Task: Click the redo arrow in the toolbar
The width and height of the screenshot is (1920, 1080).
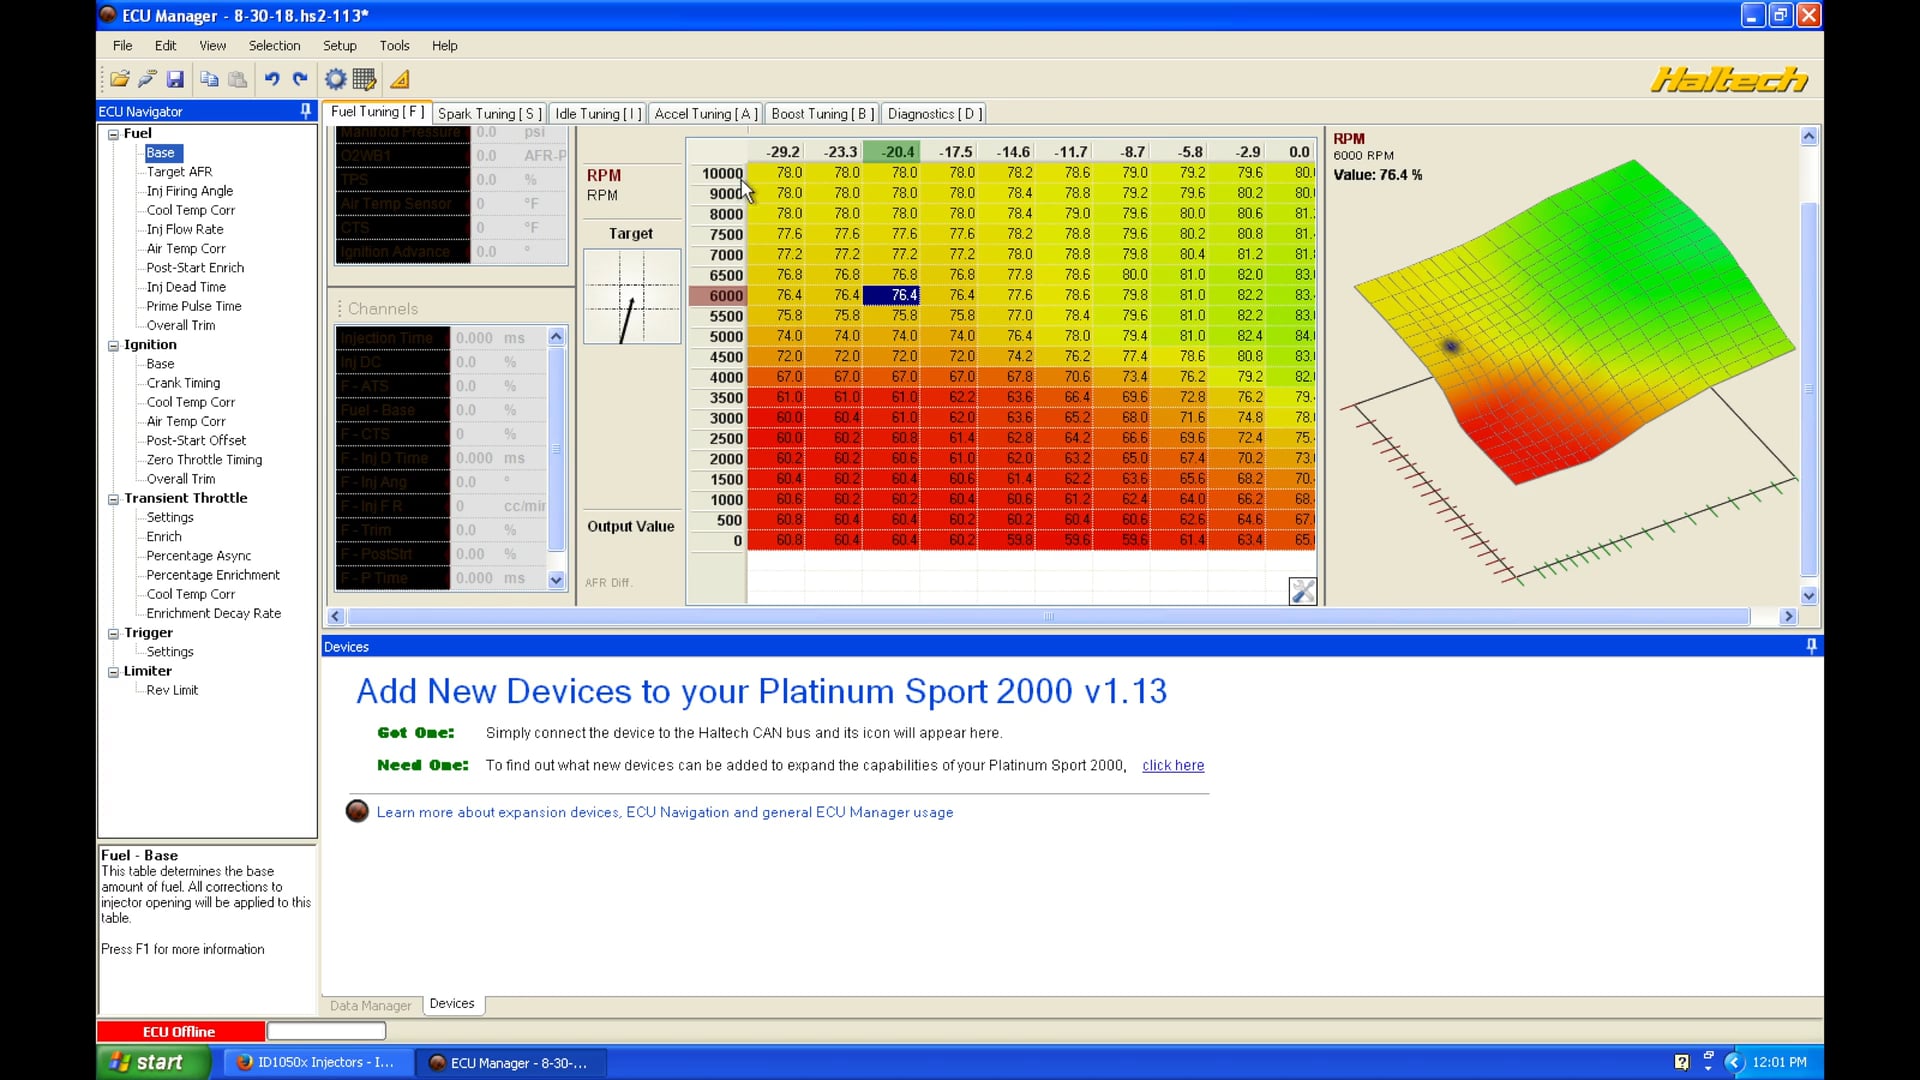Action: pos(300,79)
